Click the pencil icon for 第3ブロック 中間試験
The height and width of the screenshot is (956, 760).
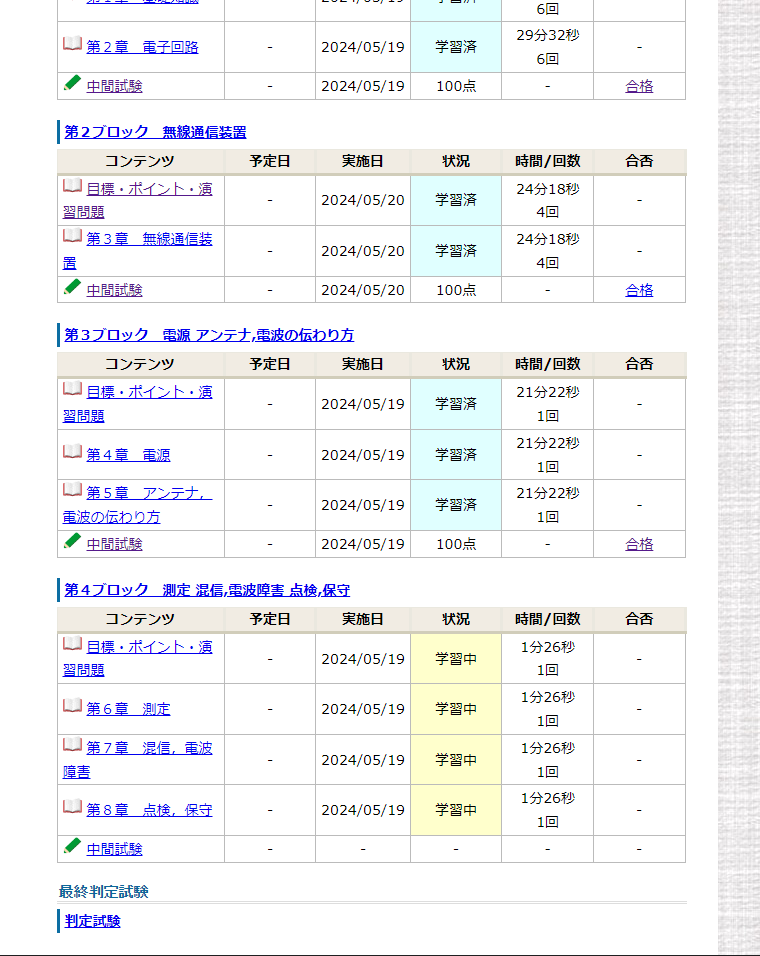[72, 541]
